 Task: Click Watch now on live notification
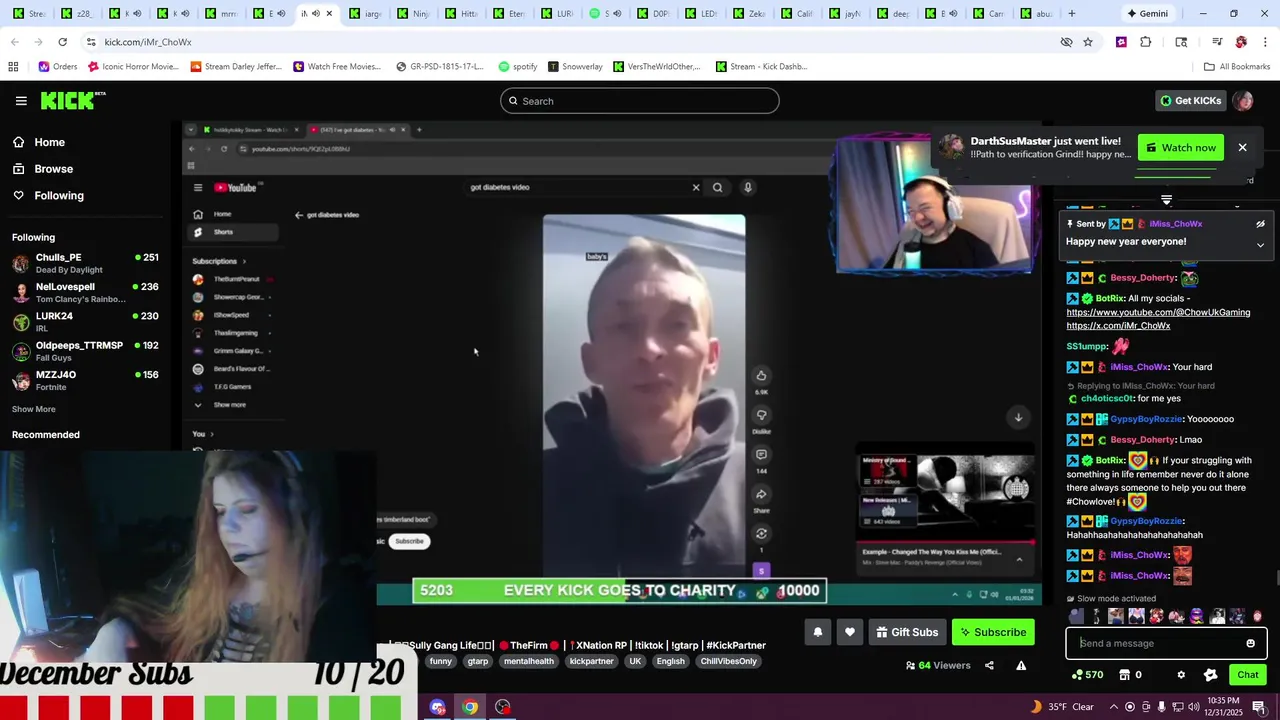[x=1181, y=148]
